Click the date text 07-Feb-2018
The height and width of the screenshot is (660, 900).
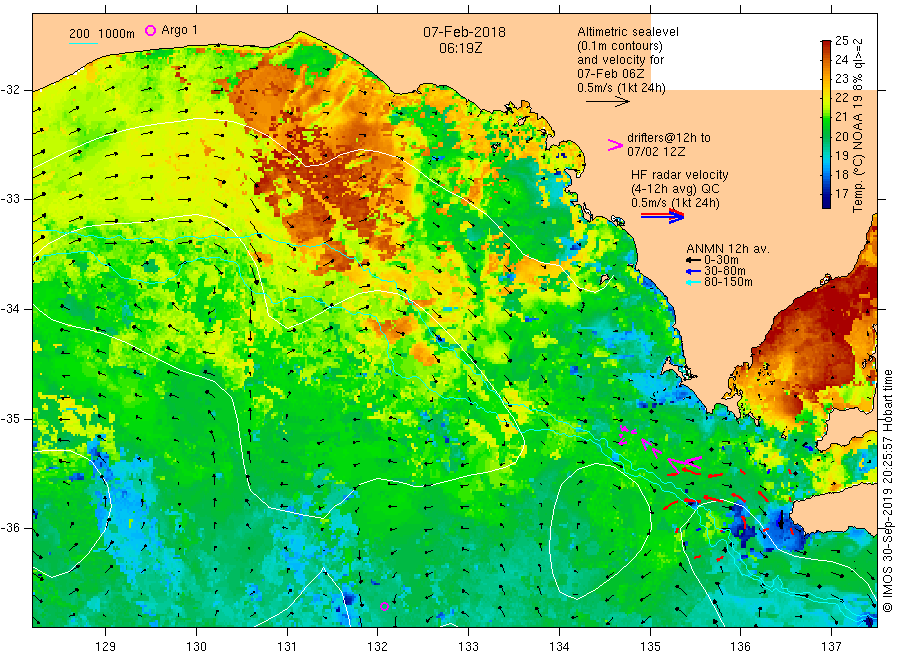(464, 32)
